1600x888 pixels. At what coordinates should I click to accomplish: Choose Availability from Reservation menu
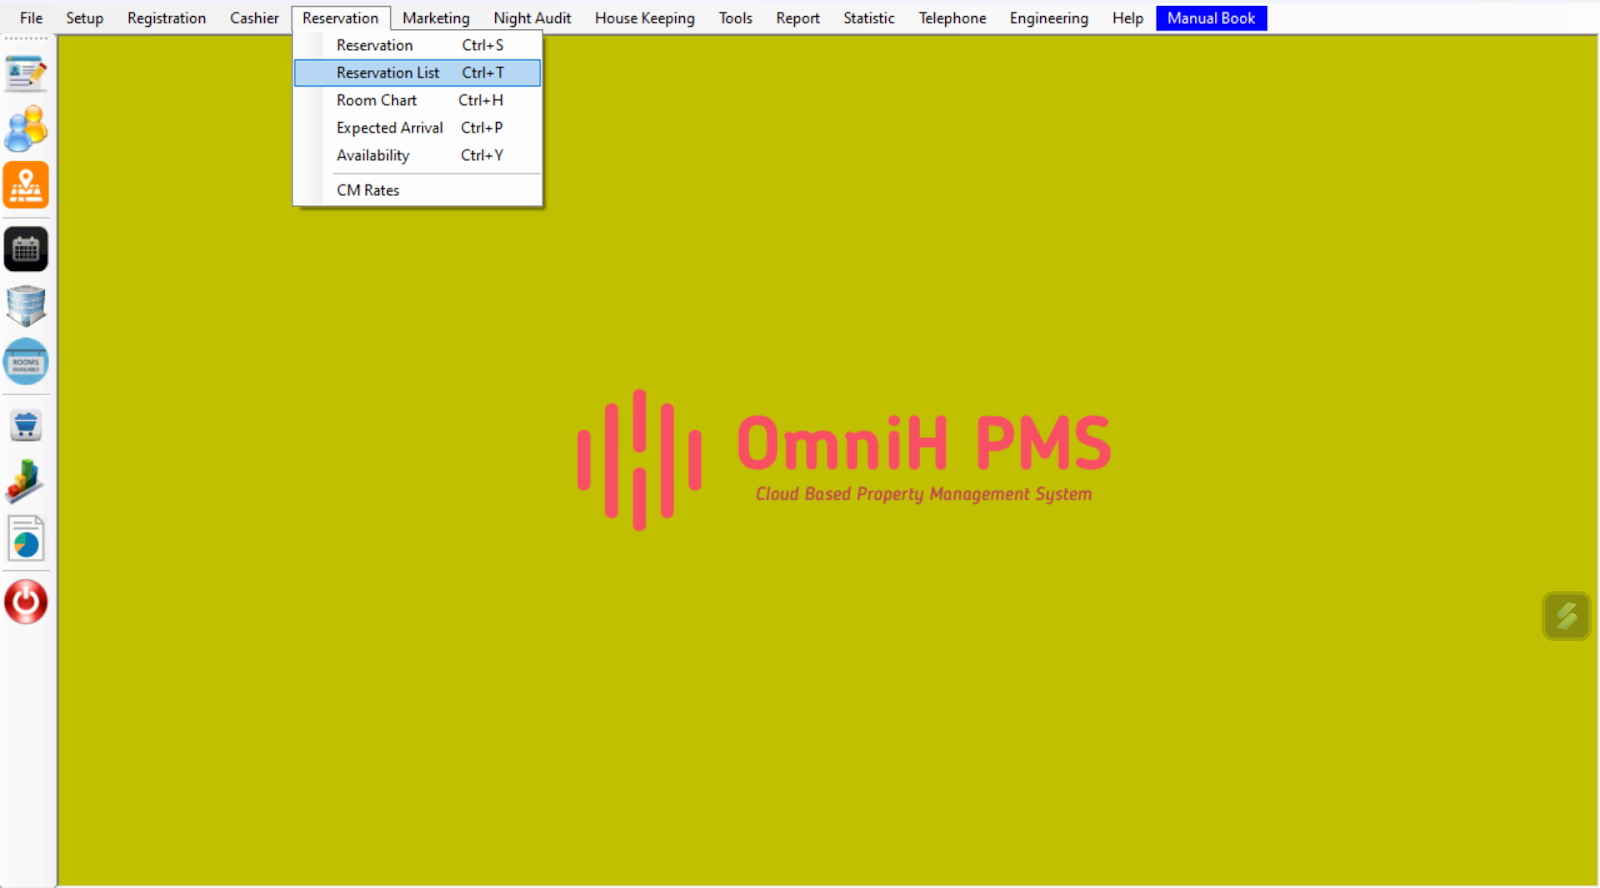pyautogui.click(x=418, y=155)
